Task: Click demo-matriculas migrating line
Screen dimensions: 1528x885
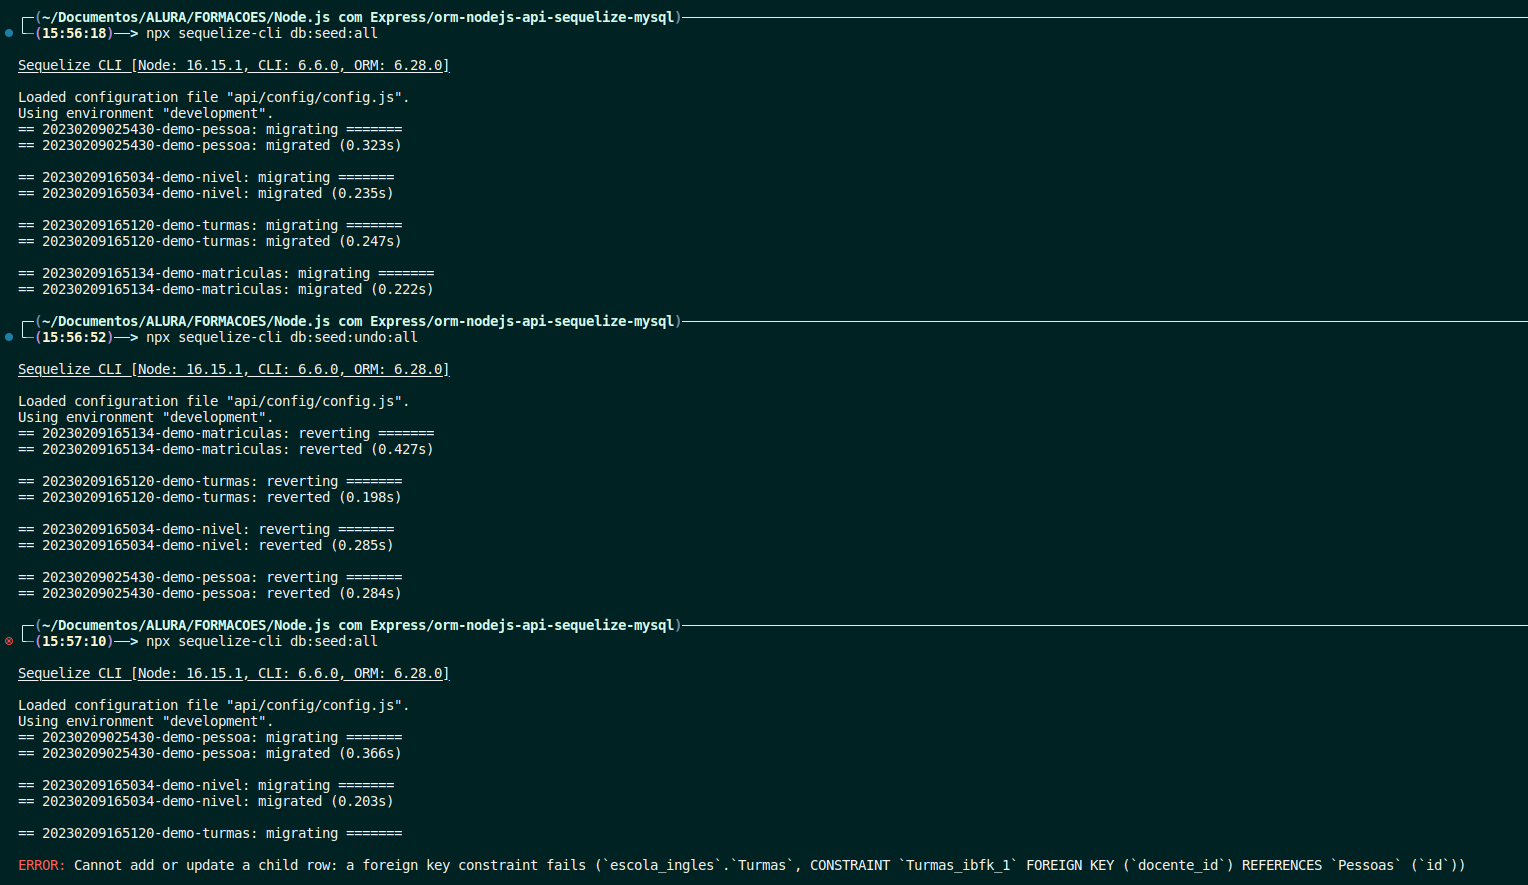Action: pyautogui.click(x=226, y=273)
